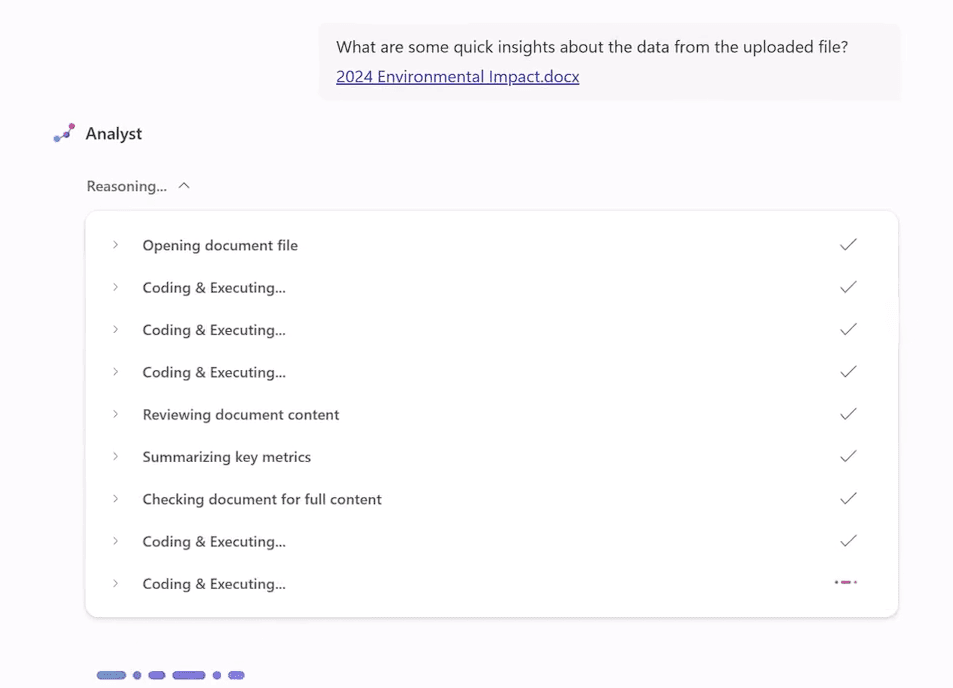The height and width of the screenshot is (688, 953).
Task: Expand "Checking document for full content" chevron
Action: pyautogui.click(x=116, y=499)
